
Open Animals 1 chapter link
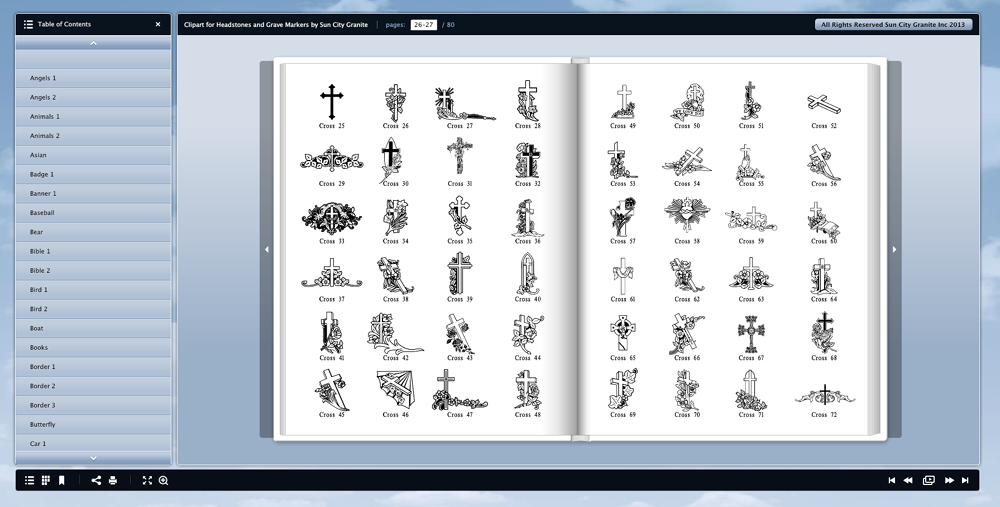[x=45, y=117]
